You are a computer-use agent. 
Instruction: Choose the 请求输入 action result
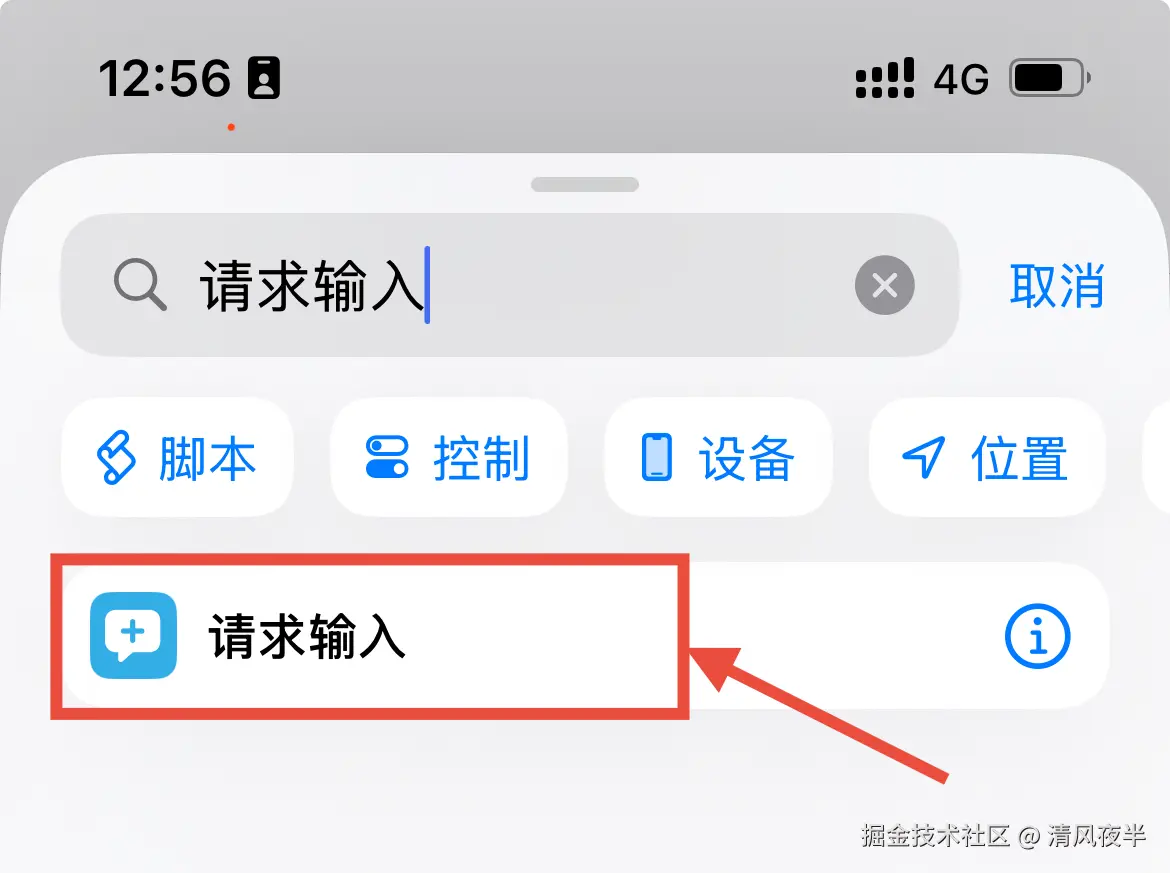point(586,635)
